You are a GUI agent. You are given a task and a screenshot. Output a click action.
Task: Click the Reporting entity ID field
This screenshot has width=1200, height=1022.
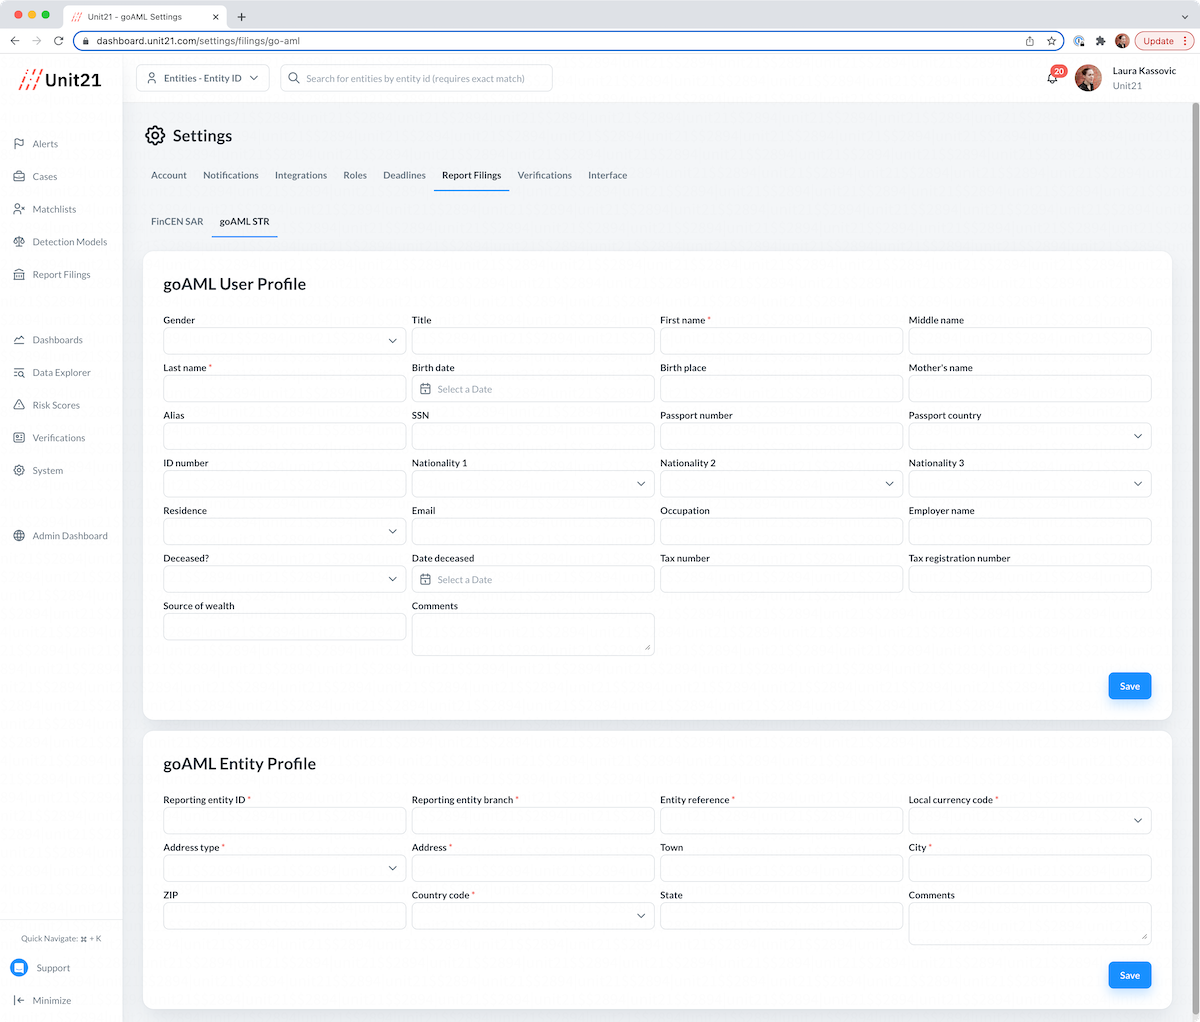coord(285,820)
